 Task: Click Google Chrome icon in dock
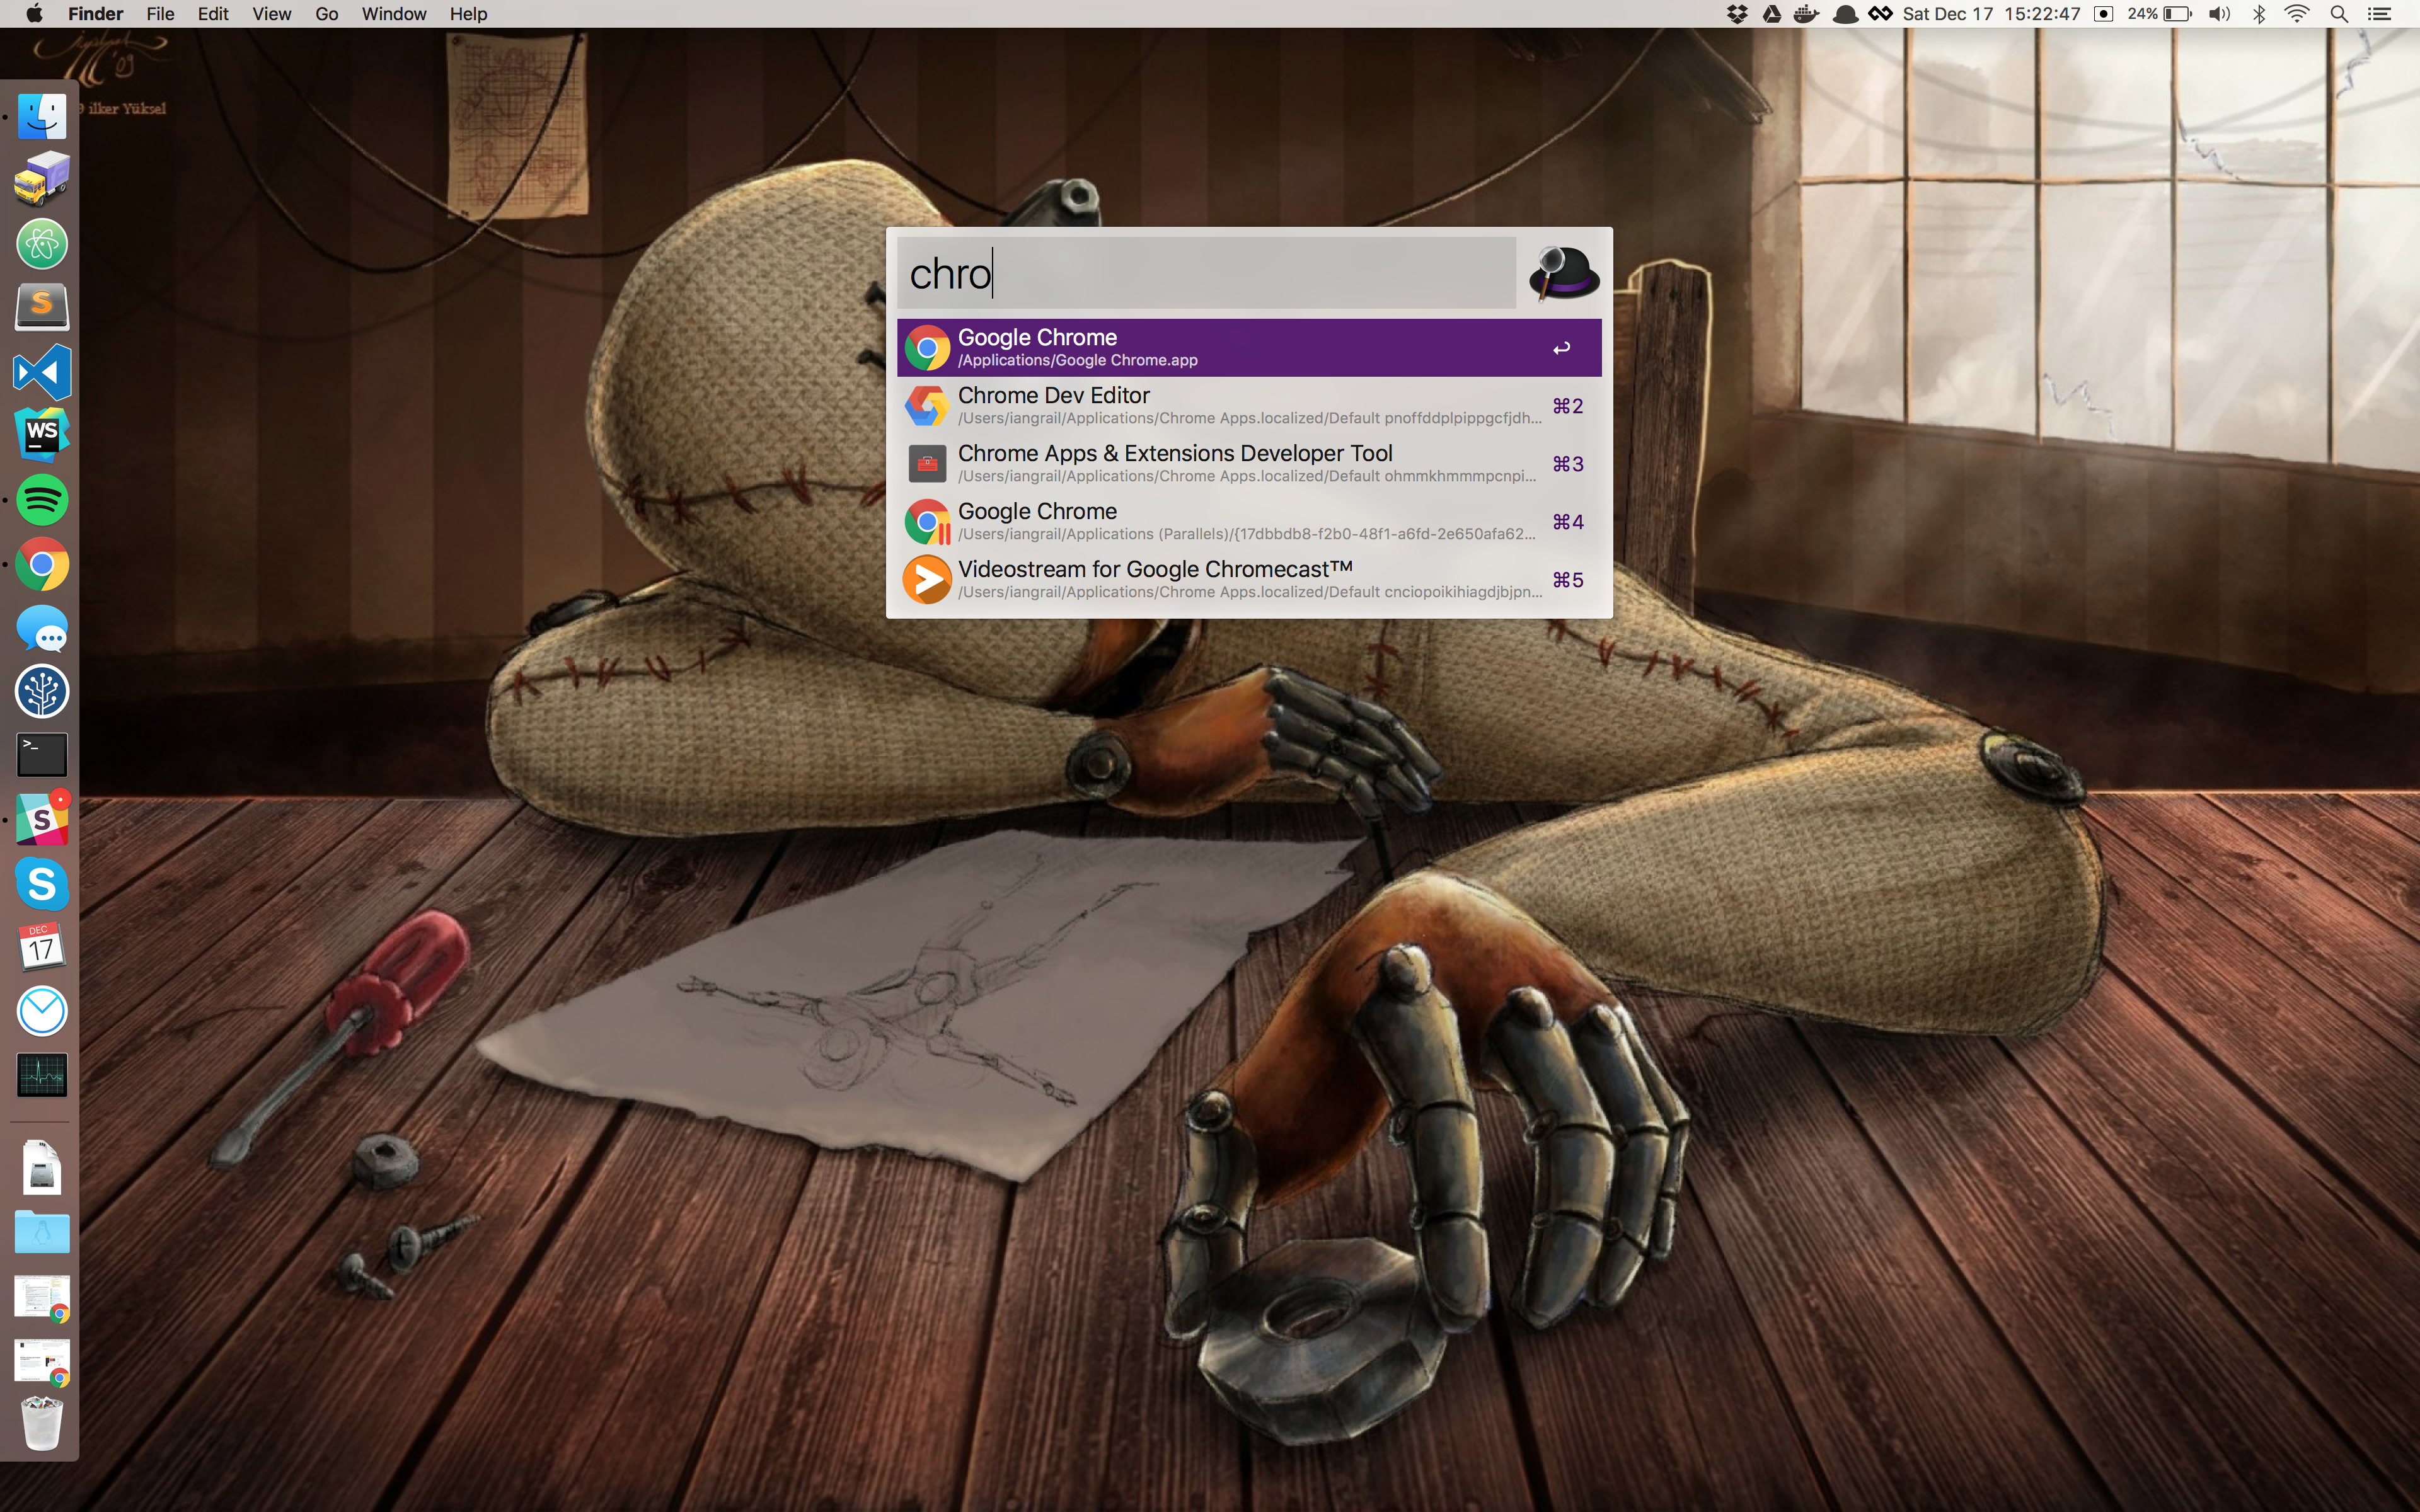tap(42, 564)
